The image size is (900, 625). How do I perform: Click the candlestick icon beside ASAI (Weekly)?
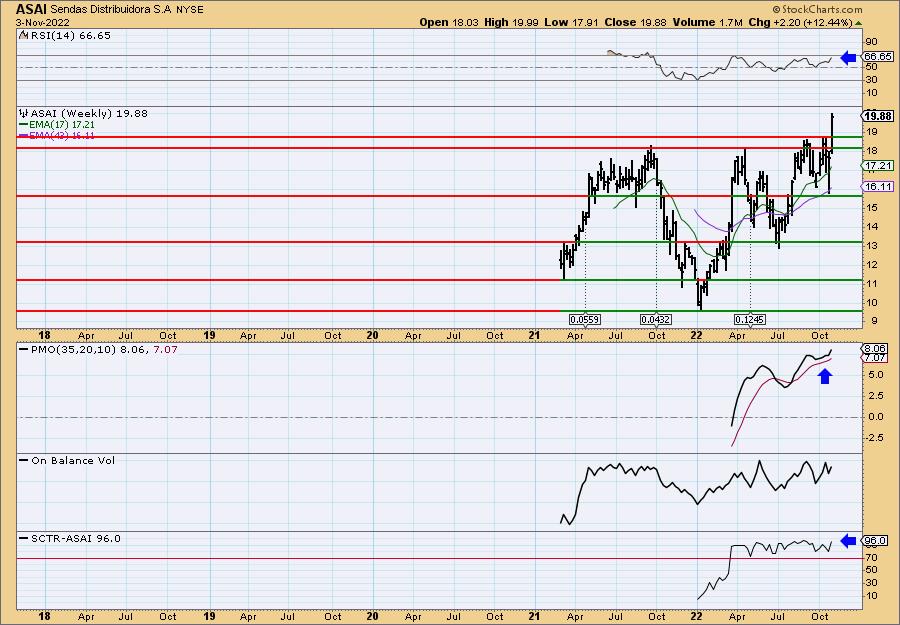[24, 113]
